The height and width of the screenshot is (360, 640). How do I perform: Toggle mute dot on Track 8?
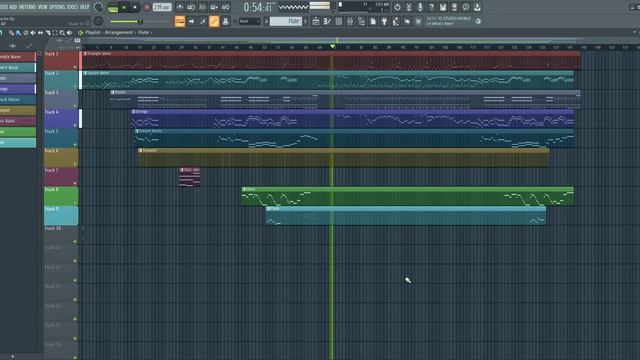(x=75, y=202)
